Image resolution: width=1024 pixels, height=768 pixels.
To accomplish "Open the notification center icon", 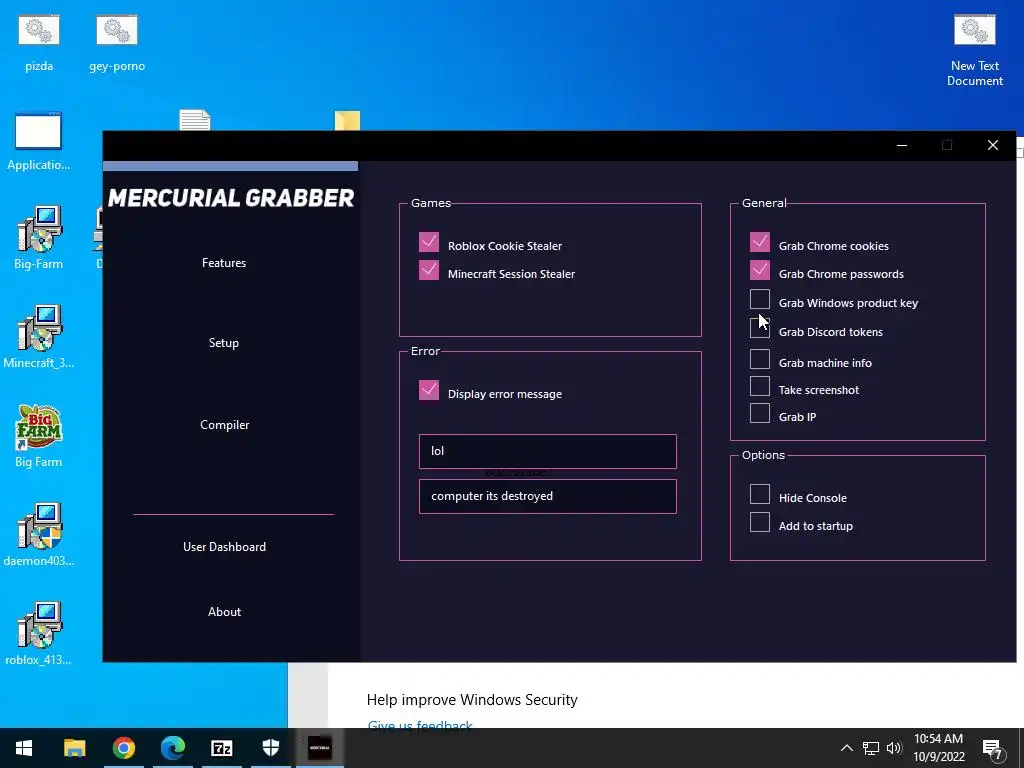I will [x=993, y=748].
